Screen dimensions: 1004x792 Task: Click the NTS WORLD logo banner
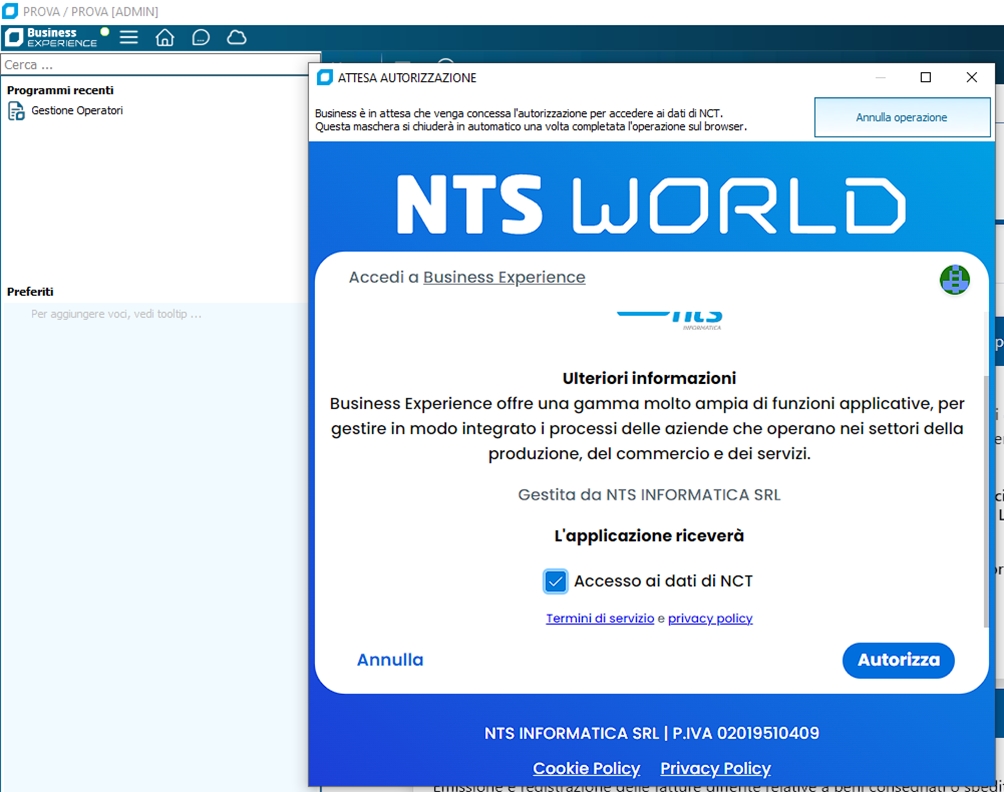[x=651, y=205]
